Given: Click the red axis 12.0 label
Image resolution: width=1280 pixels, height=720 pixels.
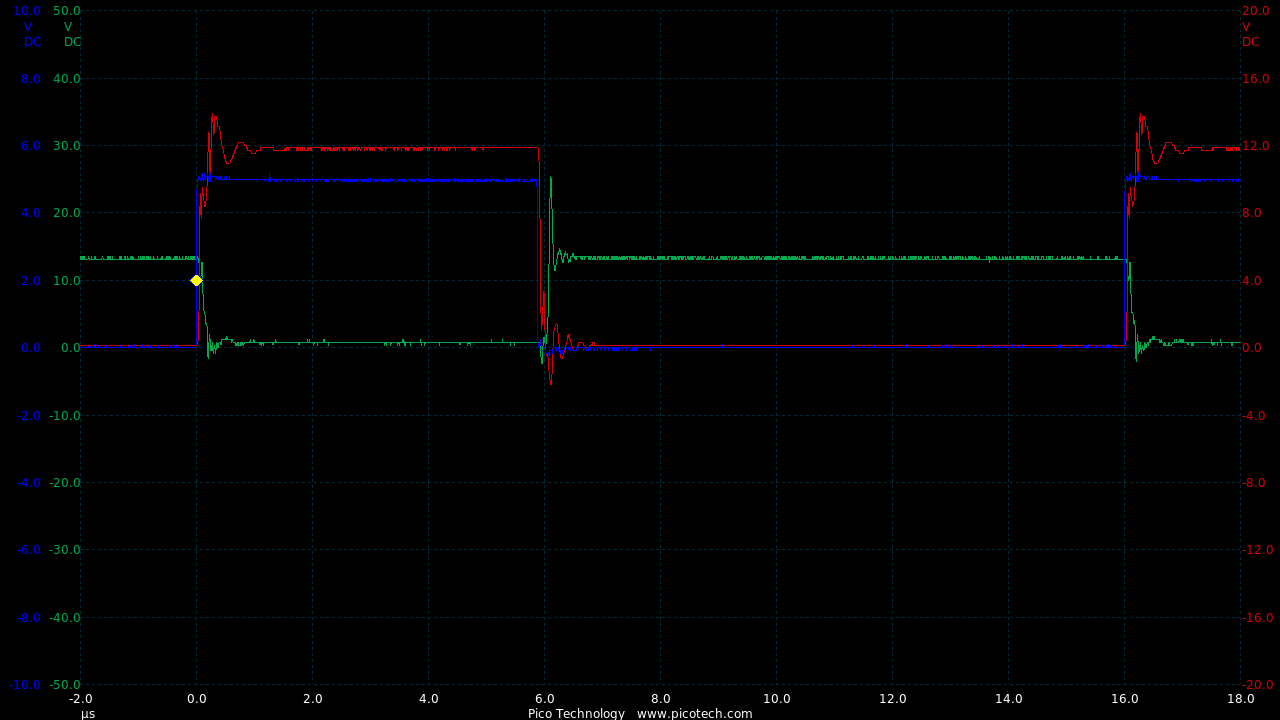Looking at the screenshot, I should pyautogui.click(x=1256, y=146).
